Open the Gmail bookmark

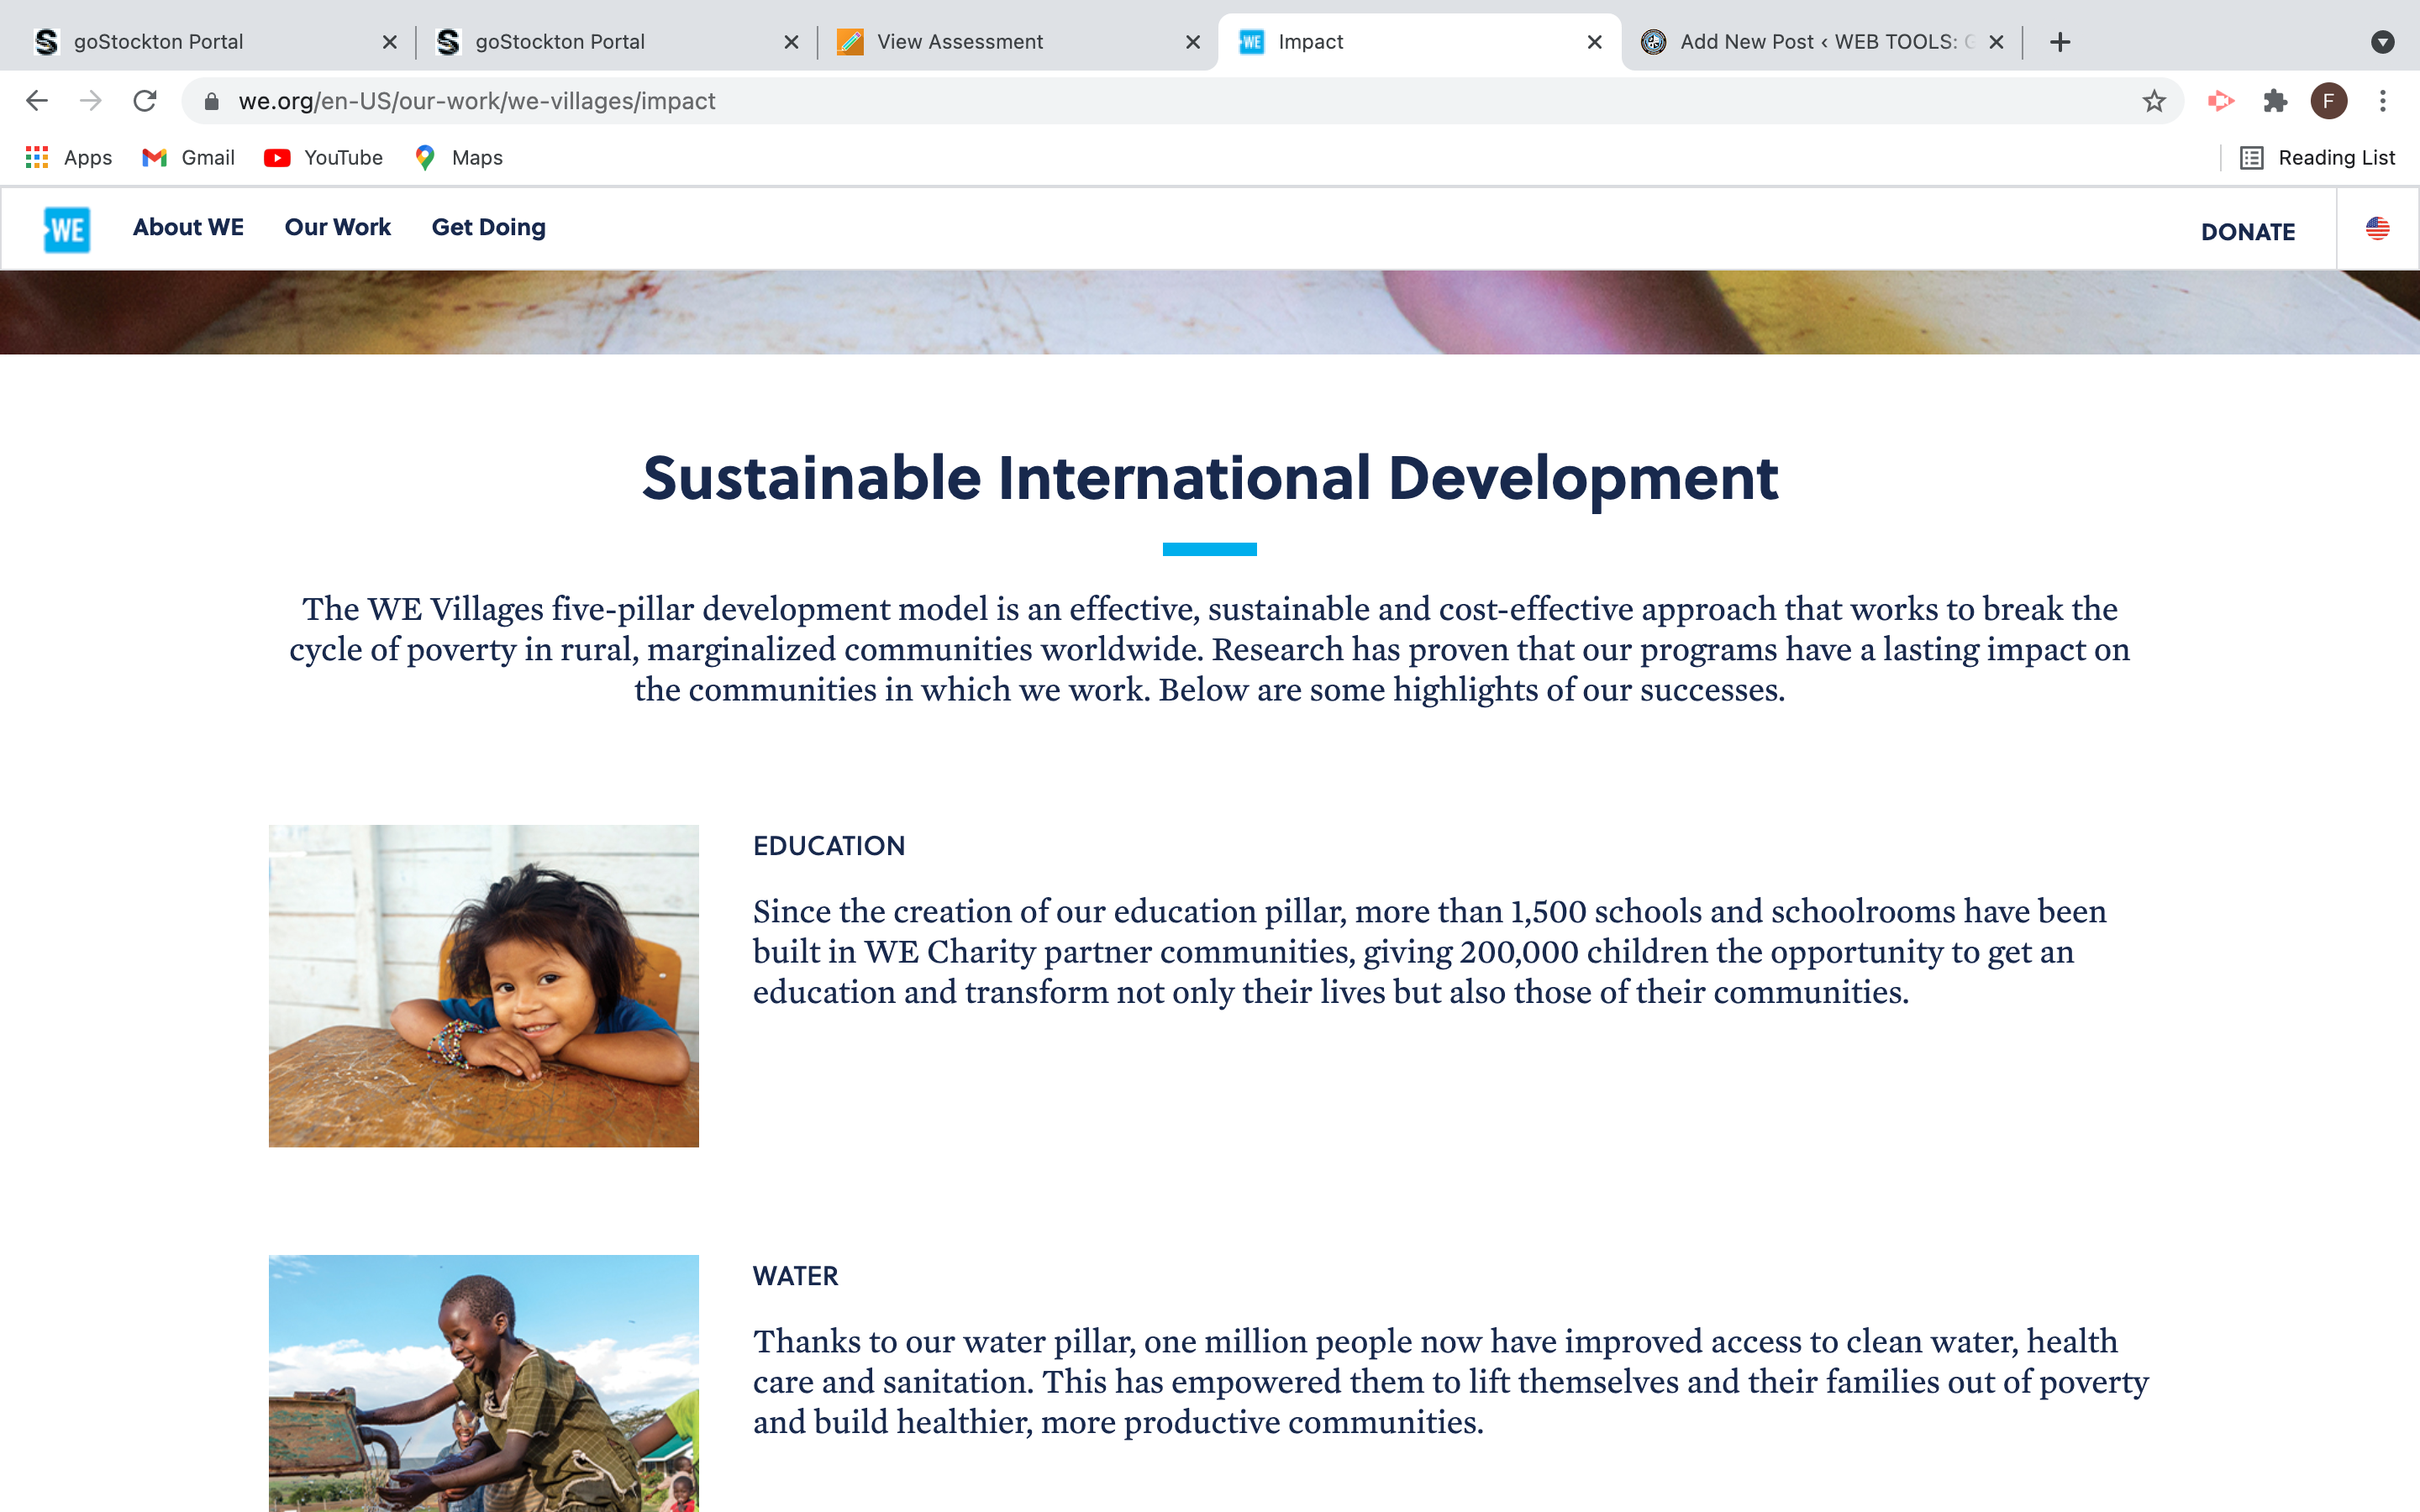pos(188,158)
